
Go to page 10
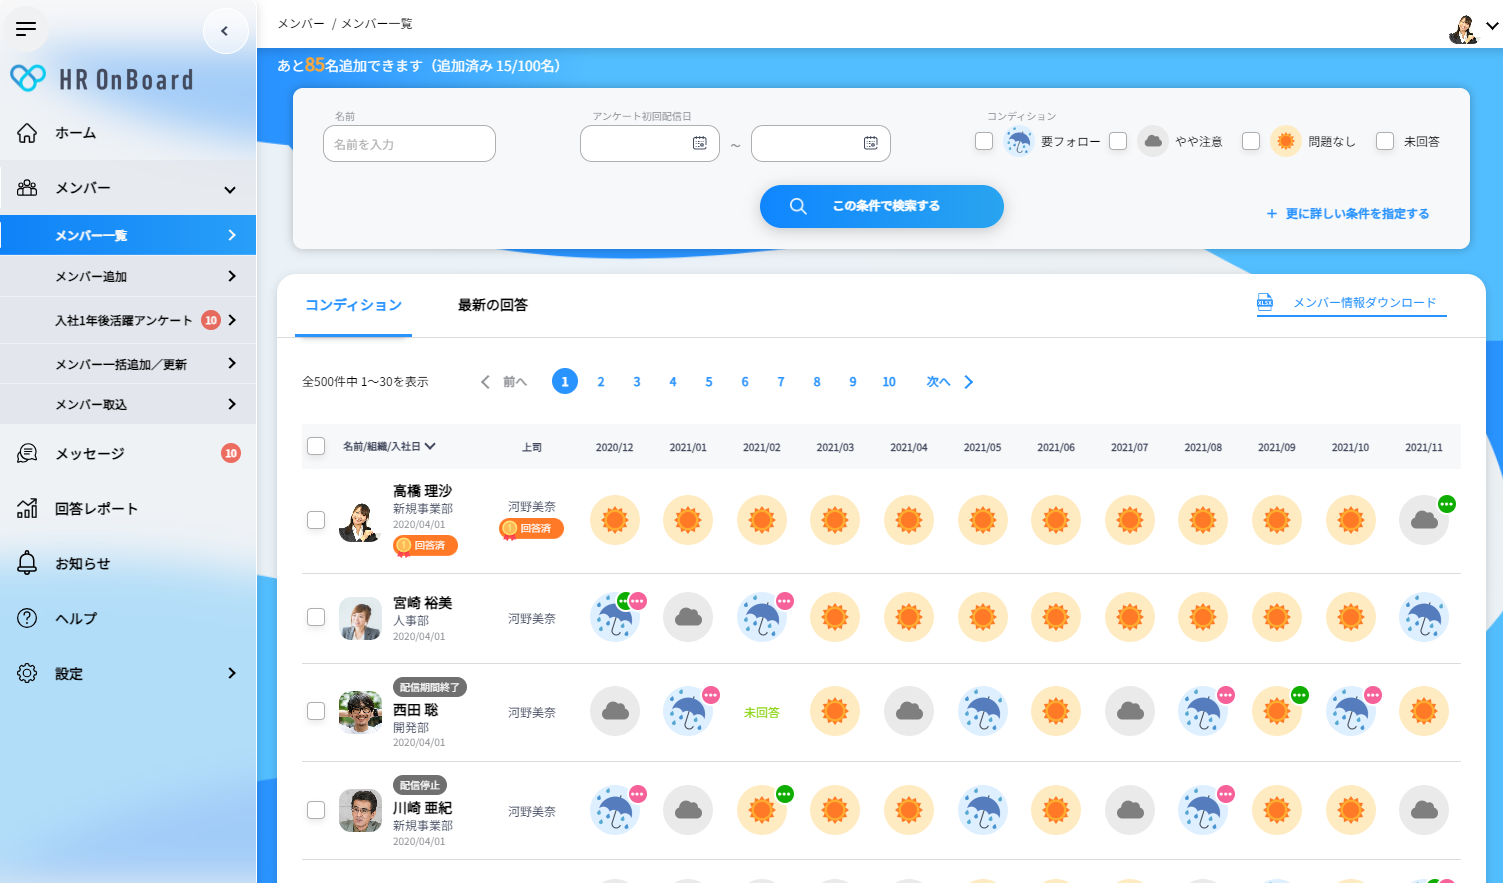tap(889, 382)
